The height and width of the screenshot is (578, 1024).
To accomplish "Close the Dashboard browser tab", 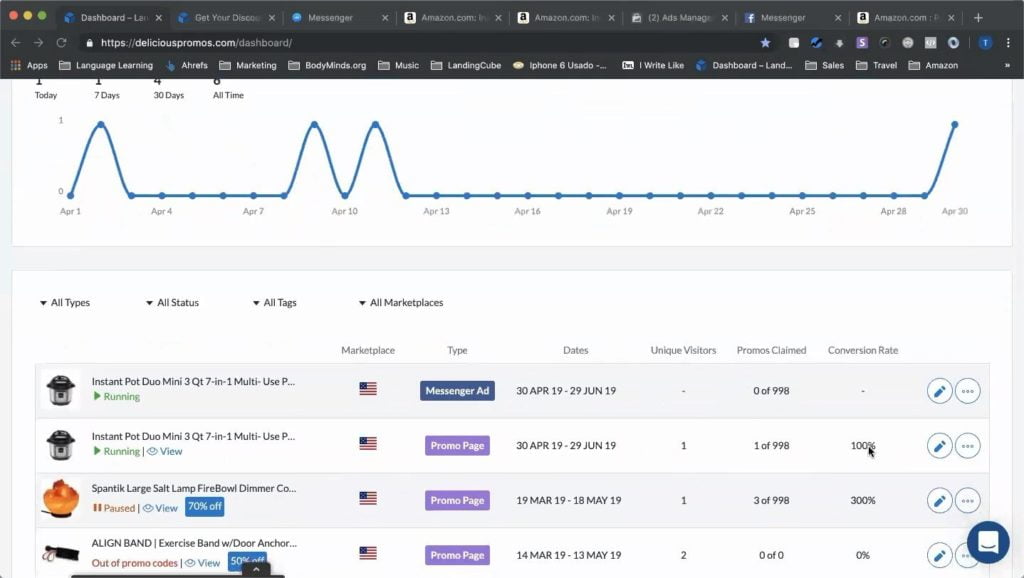I will 159,18.
